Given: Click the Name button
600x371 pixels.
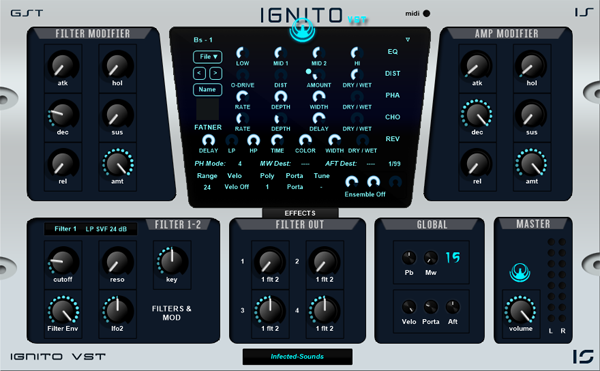Looking at the screenshot, I should click(207, 89).
